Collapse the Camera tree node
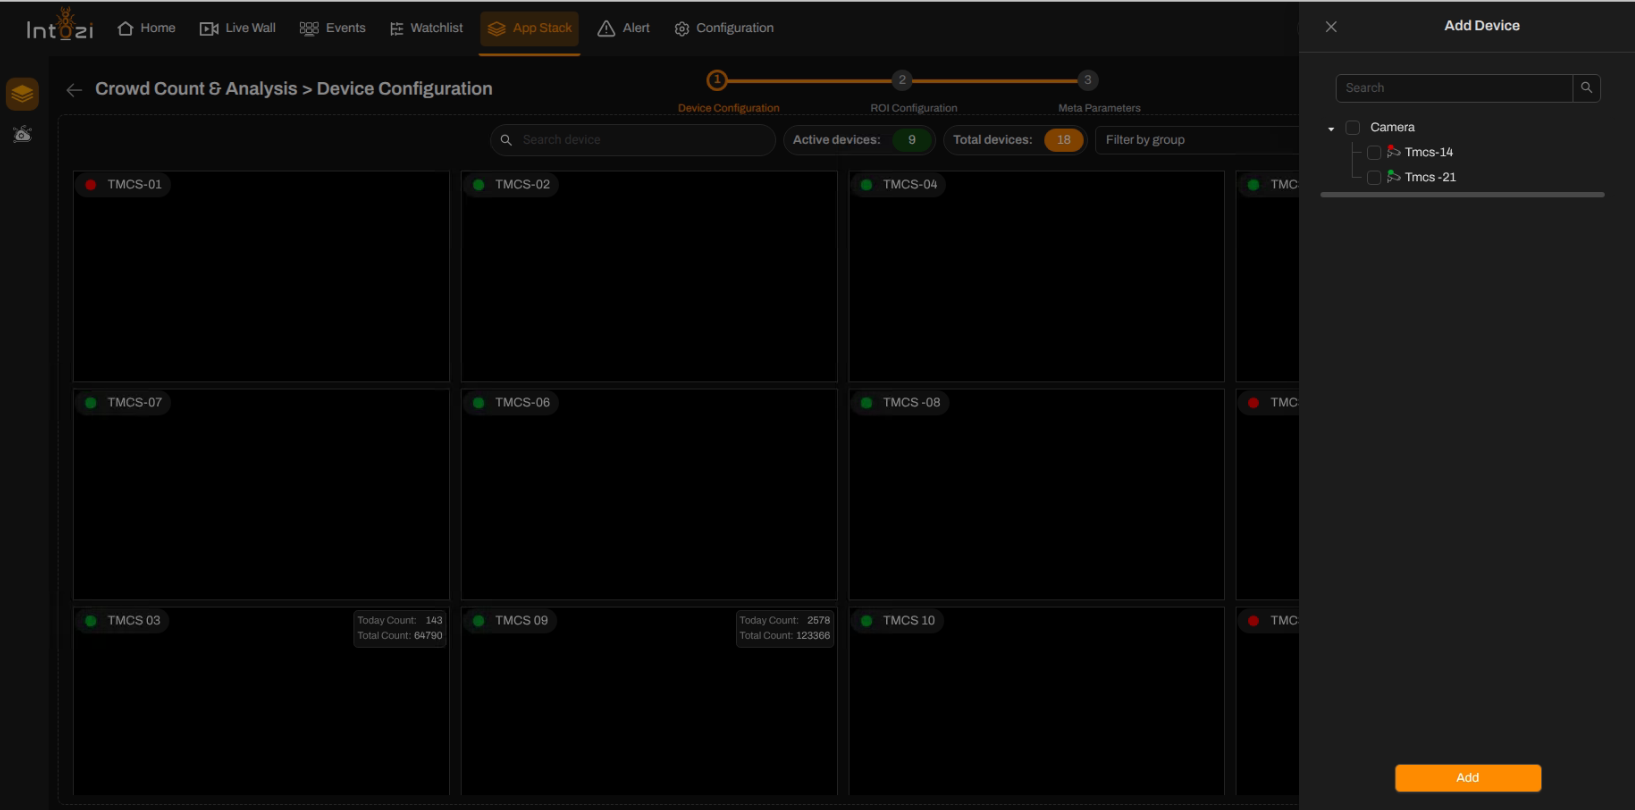 point(1331,129)
